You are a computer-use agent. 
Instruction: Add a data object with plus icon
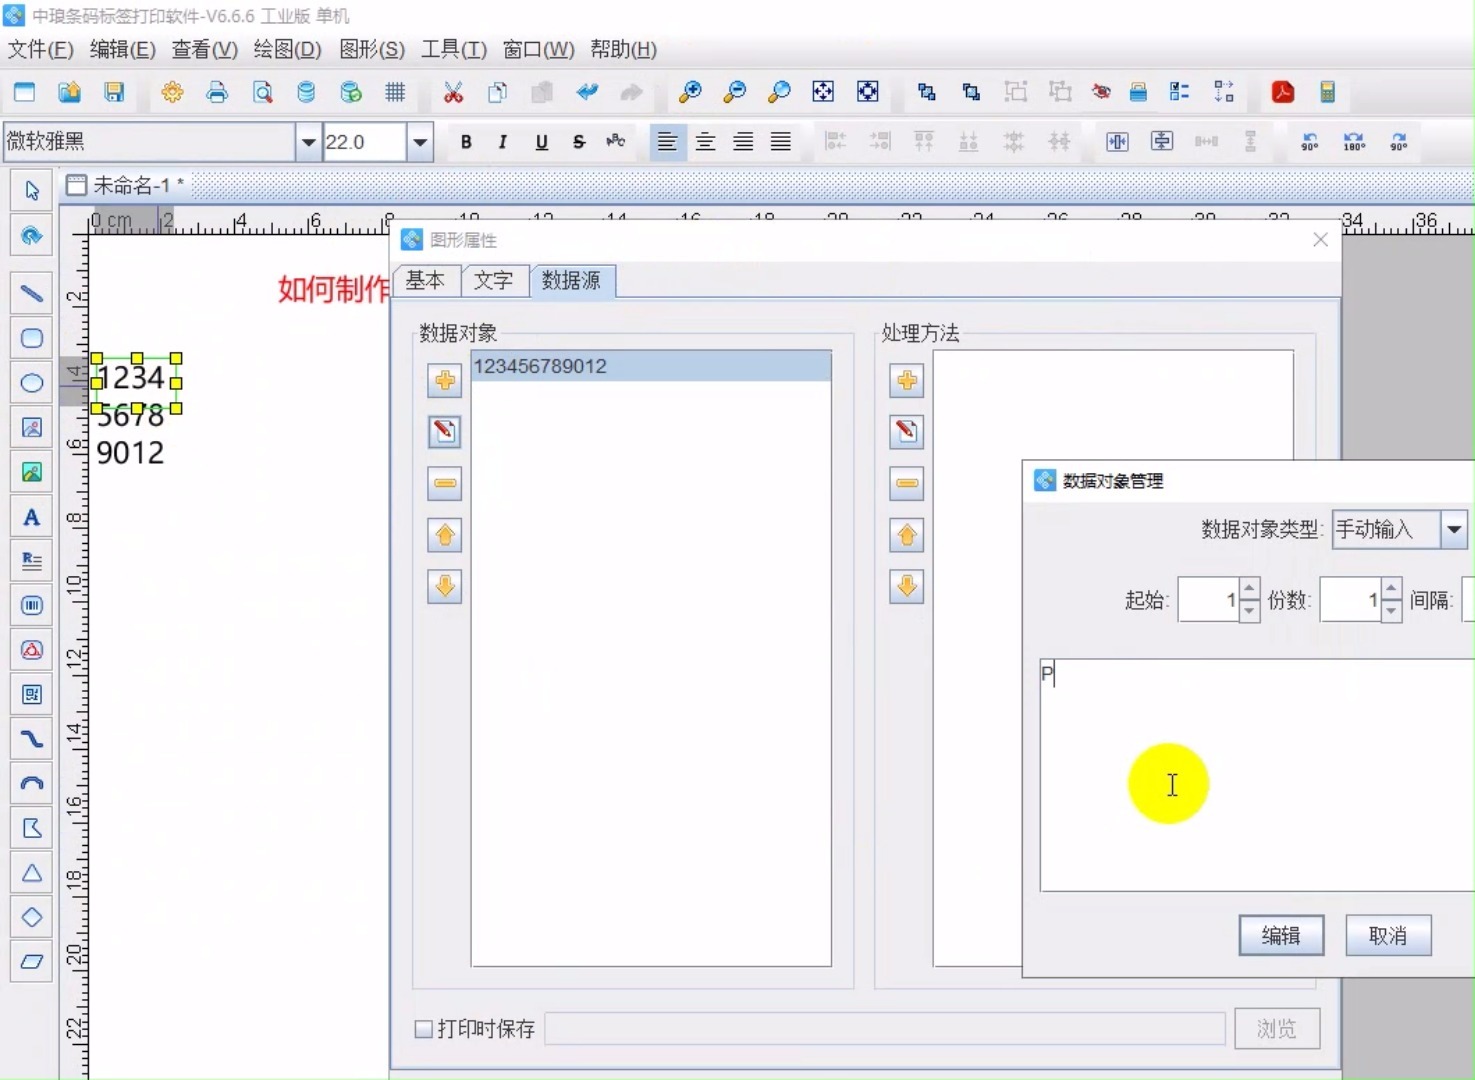pyautogui.click(x=445, y=380)
